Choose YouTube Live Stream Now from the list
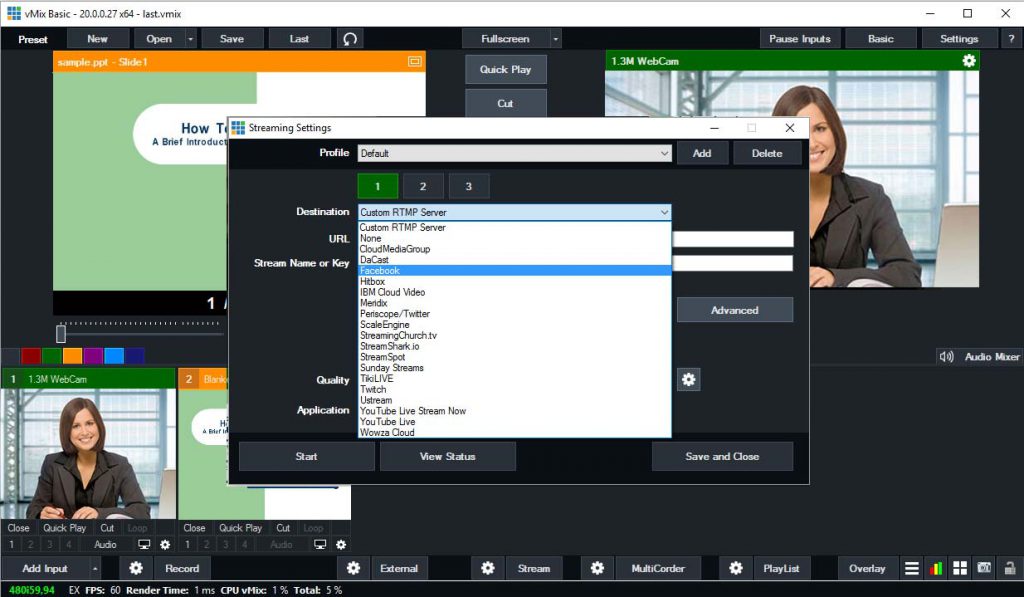 pos(515,411)
